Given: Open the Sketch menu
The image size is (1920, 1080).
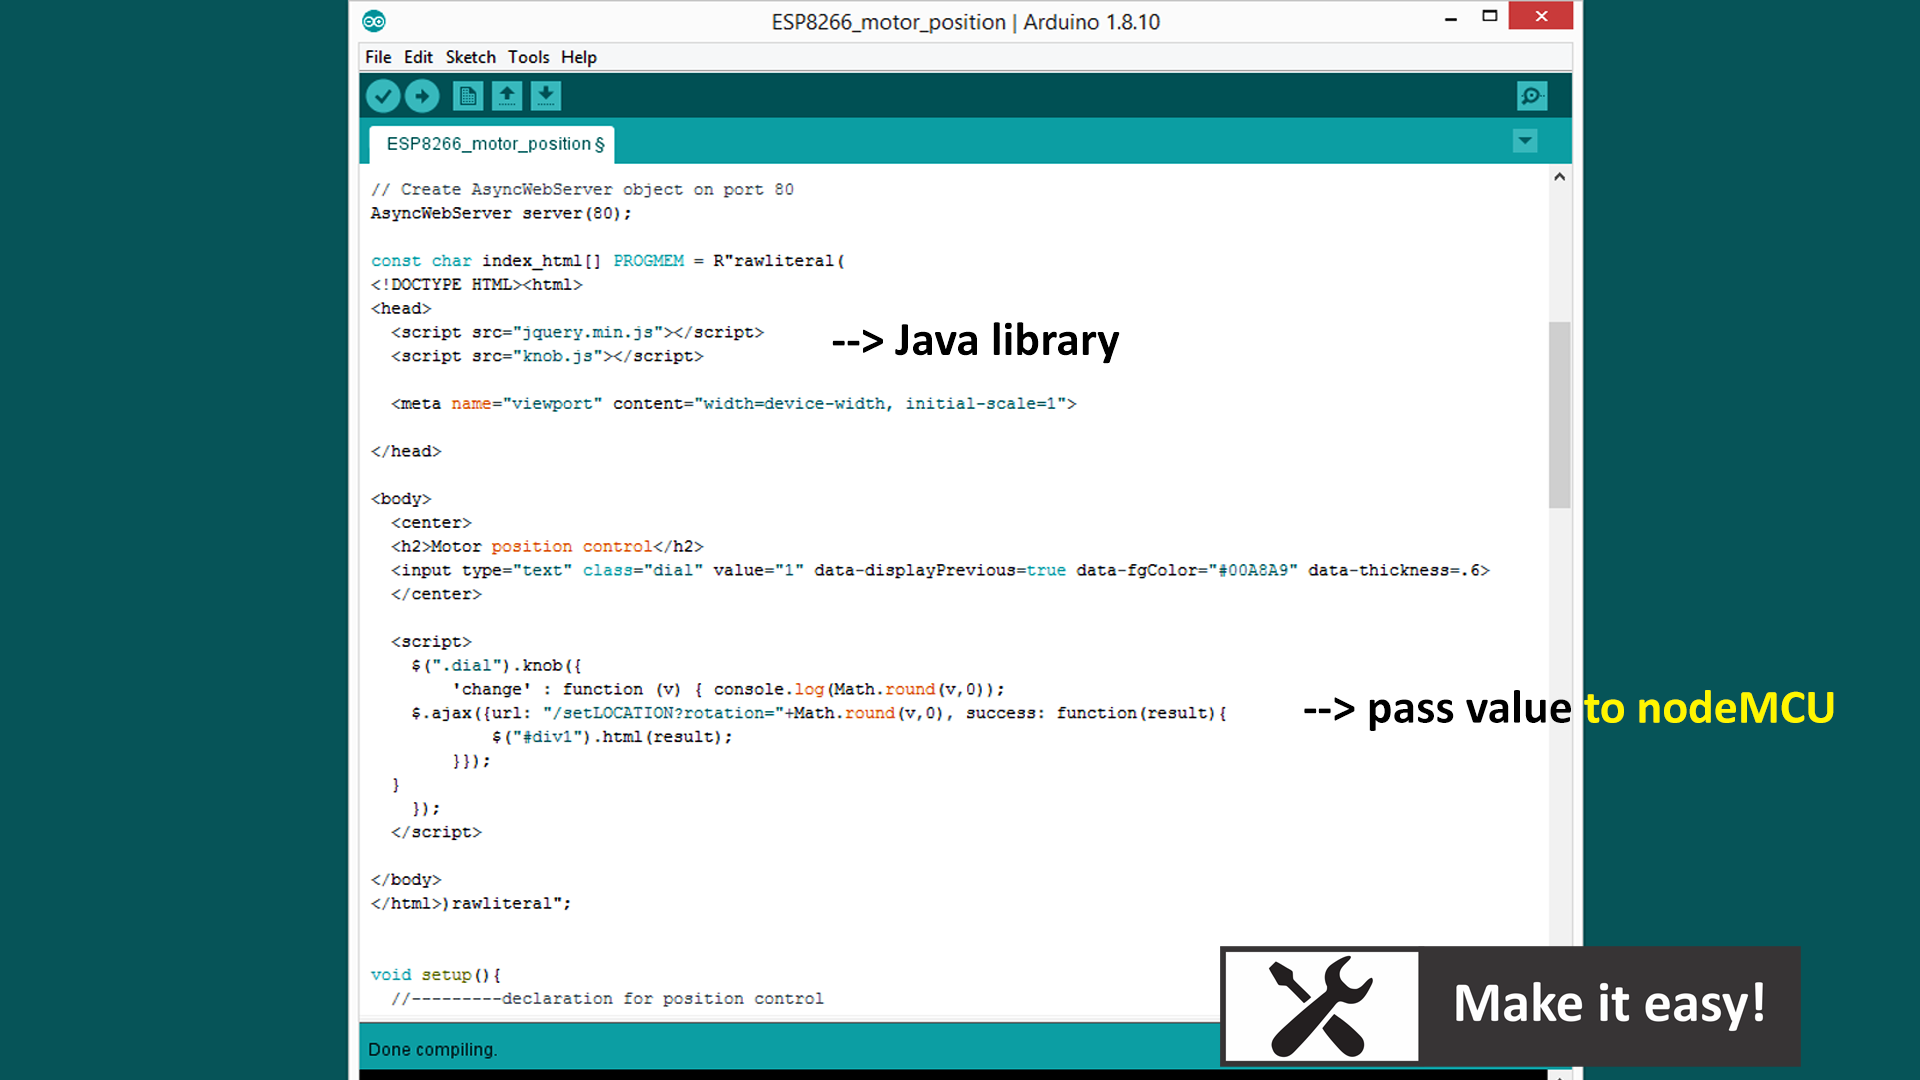Looking at the screenshot, I should [x=470, y=57].
